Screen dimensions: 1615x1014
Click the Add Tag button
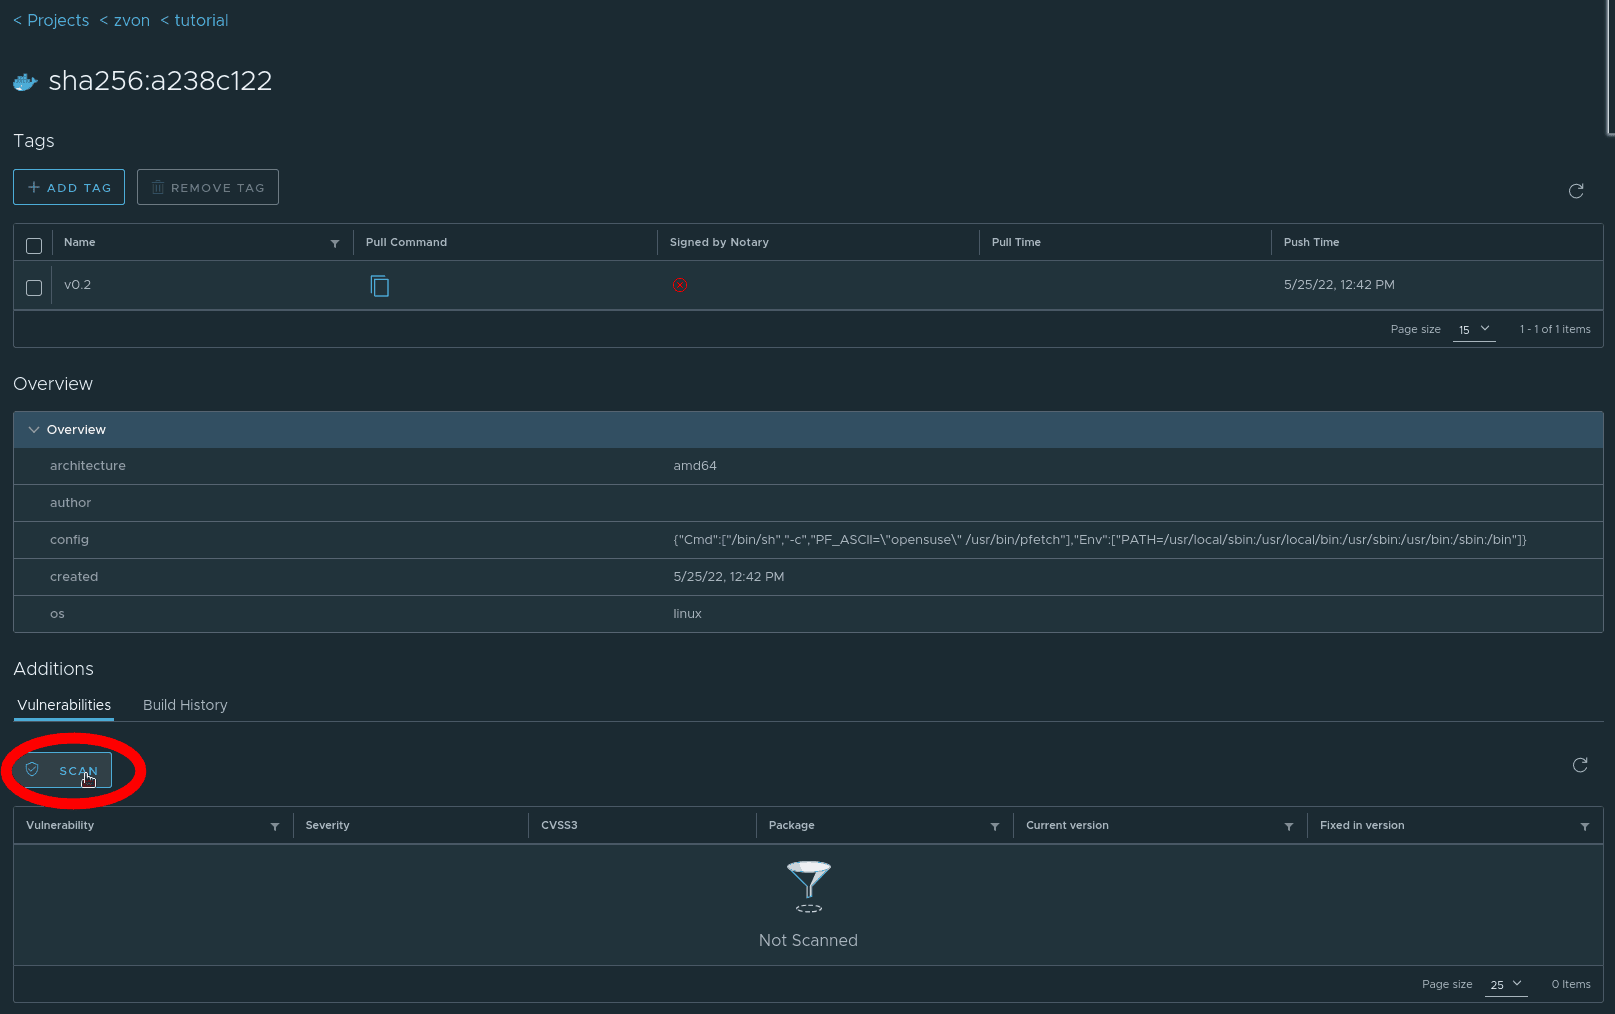pos(69,187)
